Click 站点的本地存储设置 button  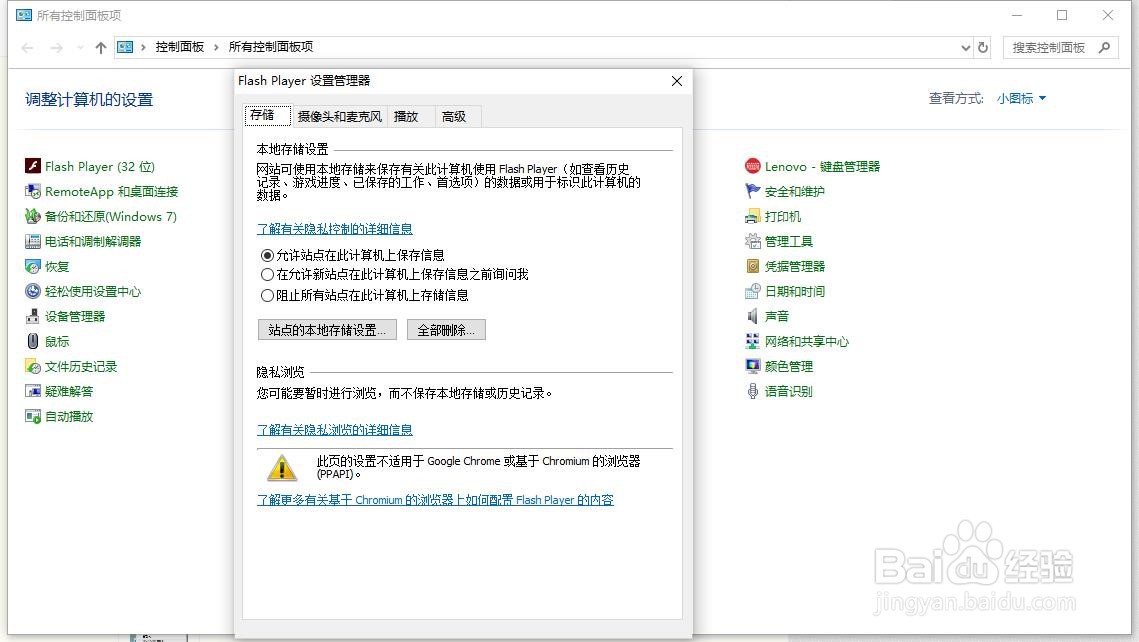328,330
